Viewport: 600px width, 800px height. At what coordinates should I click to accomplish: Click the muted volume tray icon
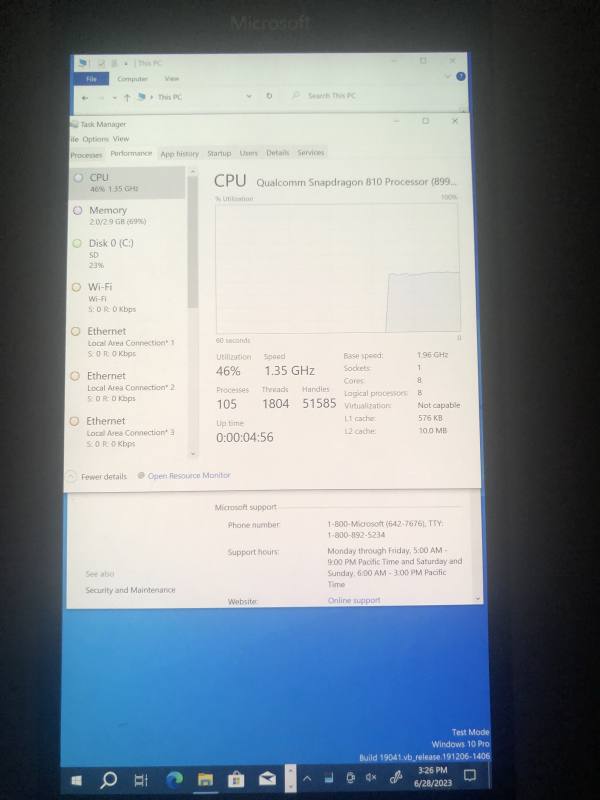click(371, 777)
